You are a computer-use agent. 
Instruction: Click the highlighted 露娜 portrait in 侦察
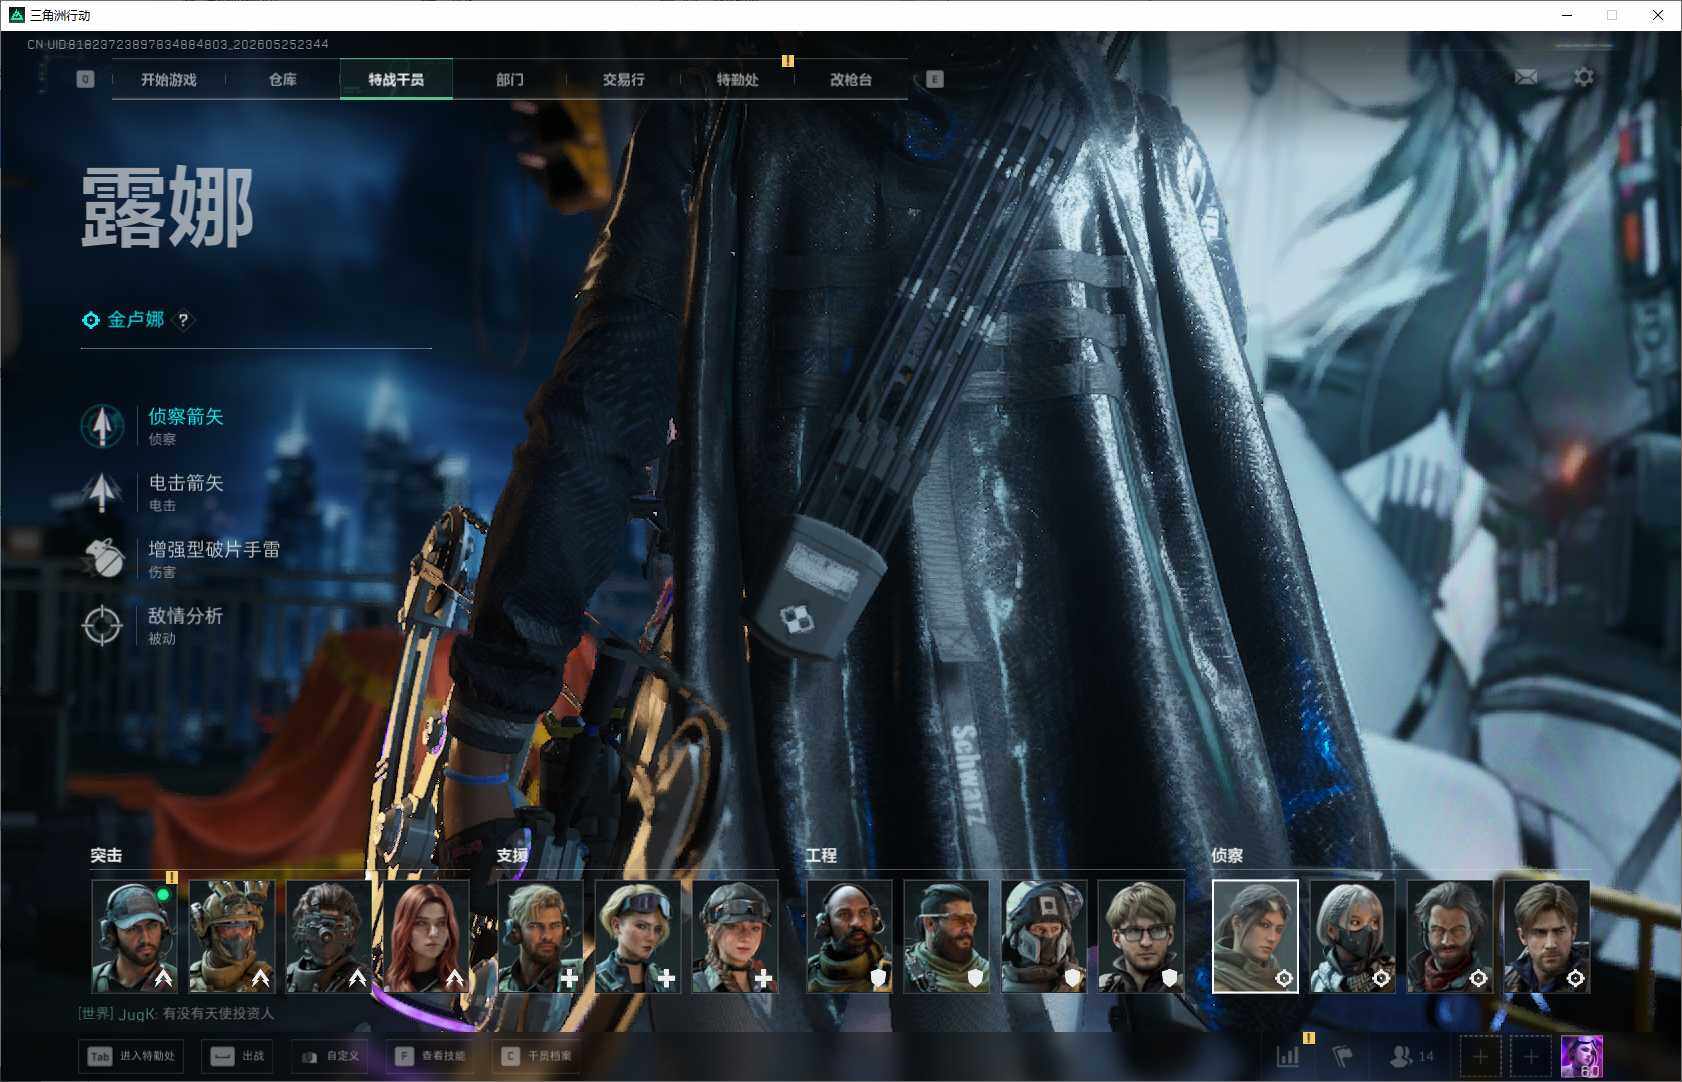click(x=1255, y=936)
